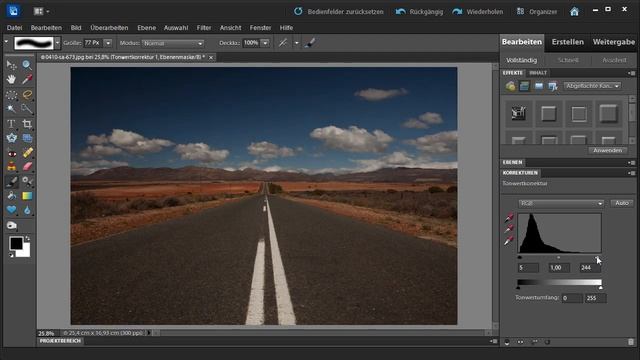
Task: Select the Clone Stamp tool
Action: click(11, 167)
